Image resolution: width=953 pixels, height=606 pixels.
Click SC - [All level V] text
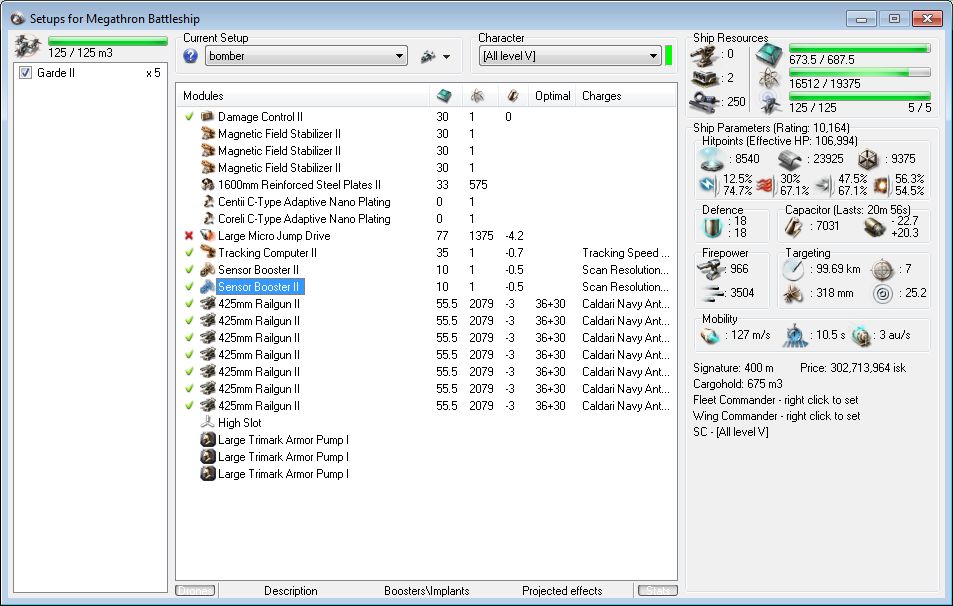coord(731,432)
